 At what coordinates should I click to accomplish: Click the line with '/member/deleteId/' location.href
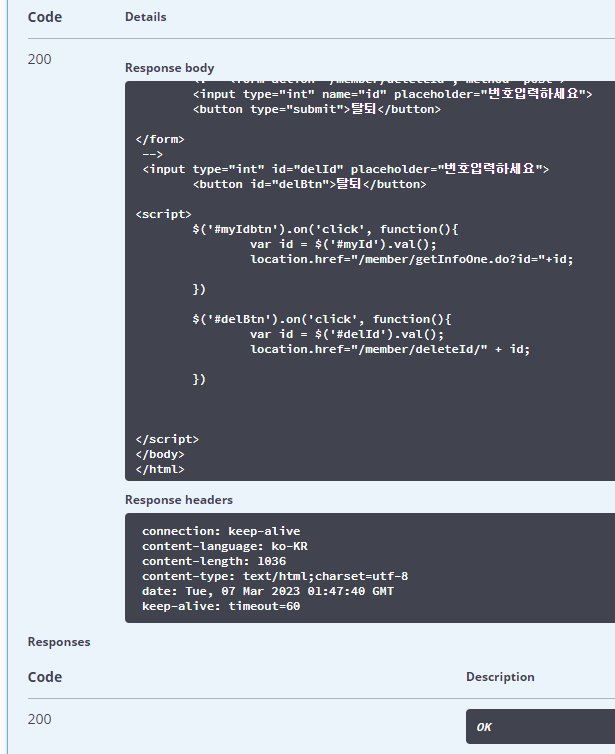coord(390,349)
